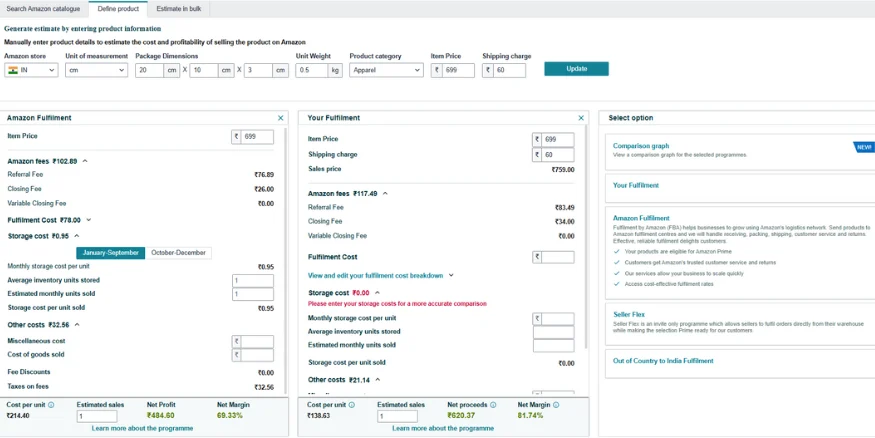Click info icon beside Amazon Fulfilment Cost per unit
This screenshot has height=438, width=875.
click(x=51, y=405)
